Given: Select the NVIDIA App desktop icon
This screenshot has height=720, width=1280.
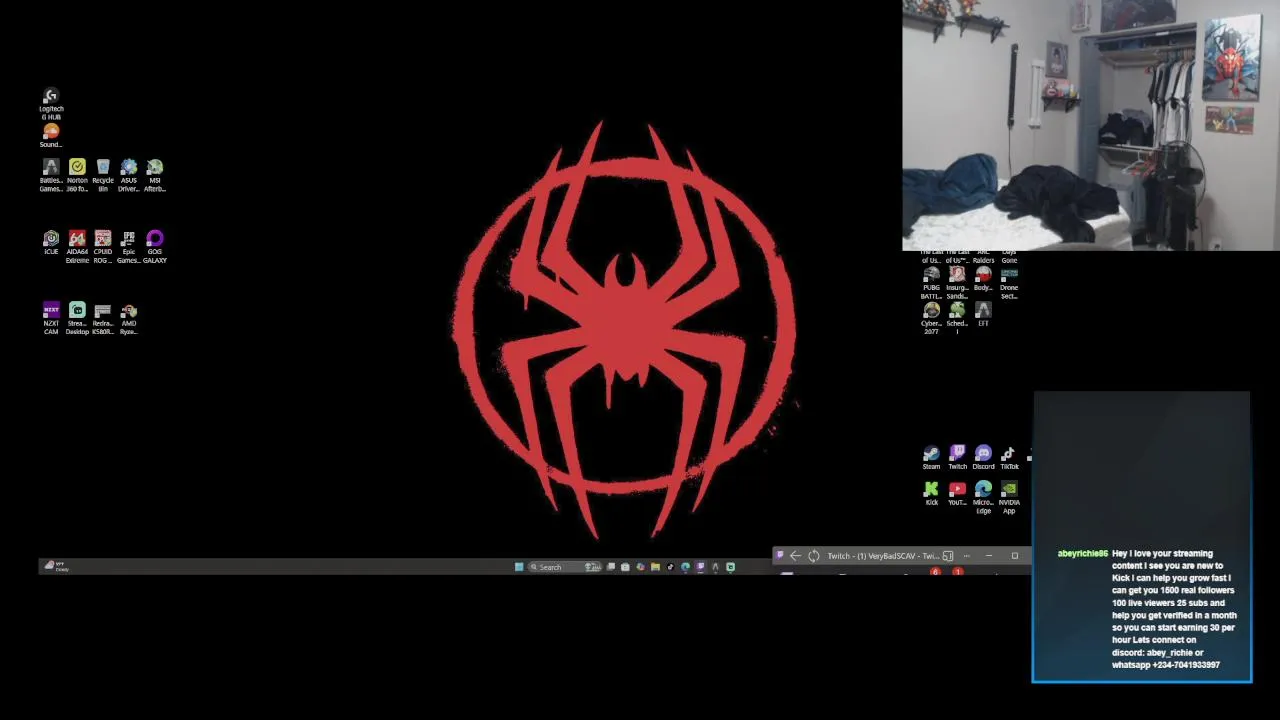Looking at the screenshot, I should (1009, 498).
